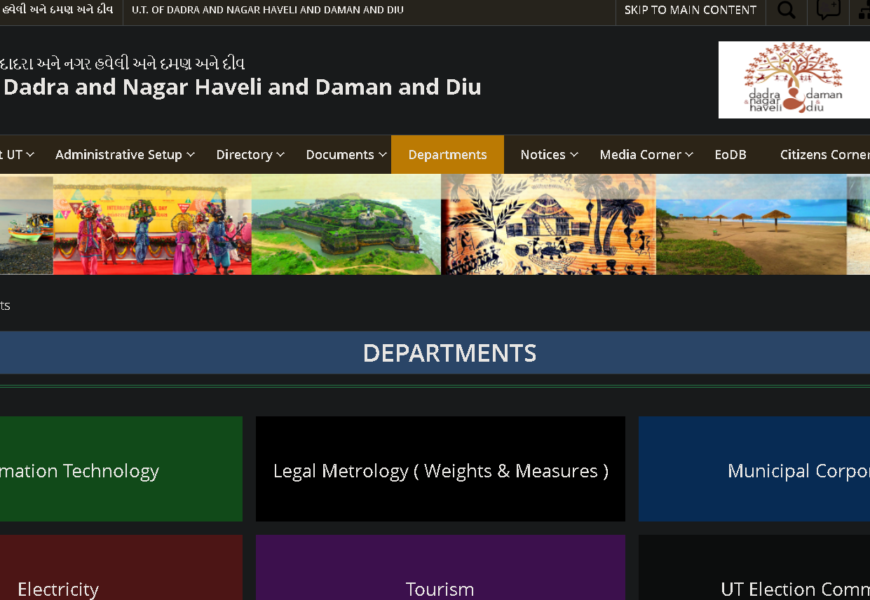Click the Warli painting banner image

(x=549, y=225)
